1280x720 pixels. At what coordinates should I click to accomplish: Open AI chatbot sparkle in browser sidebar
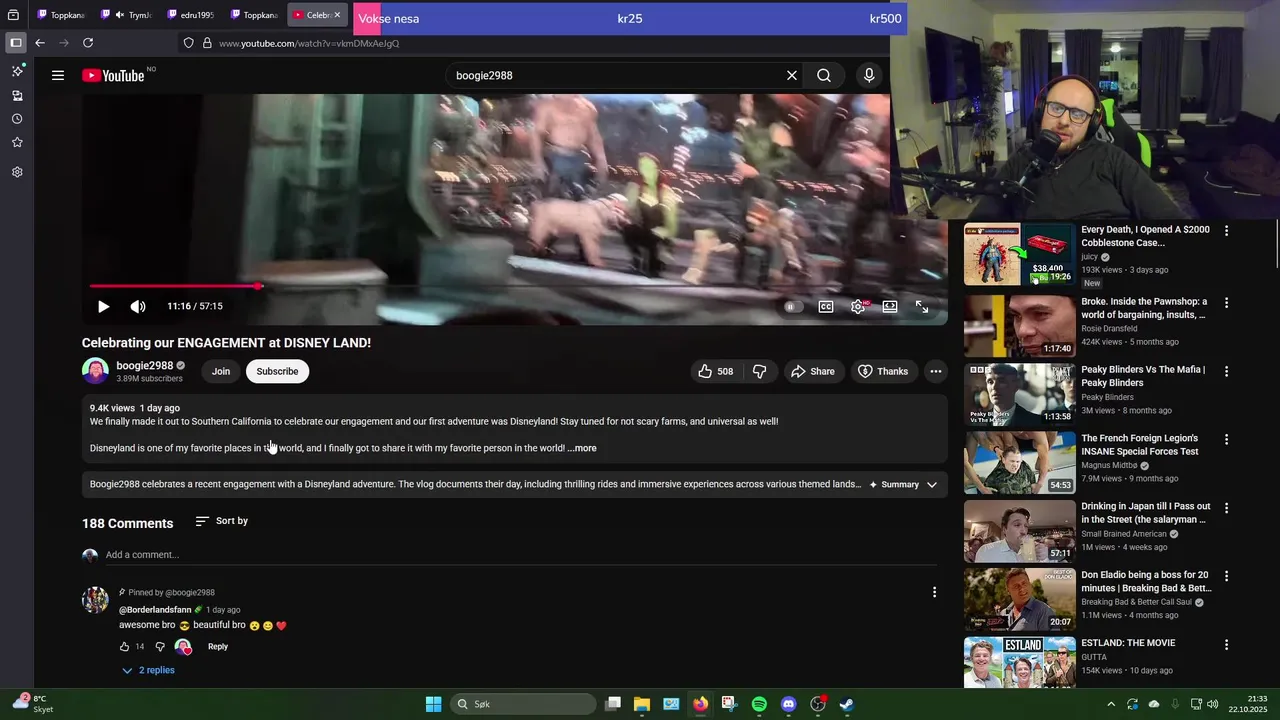17,71
